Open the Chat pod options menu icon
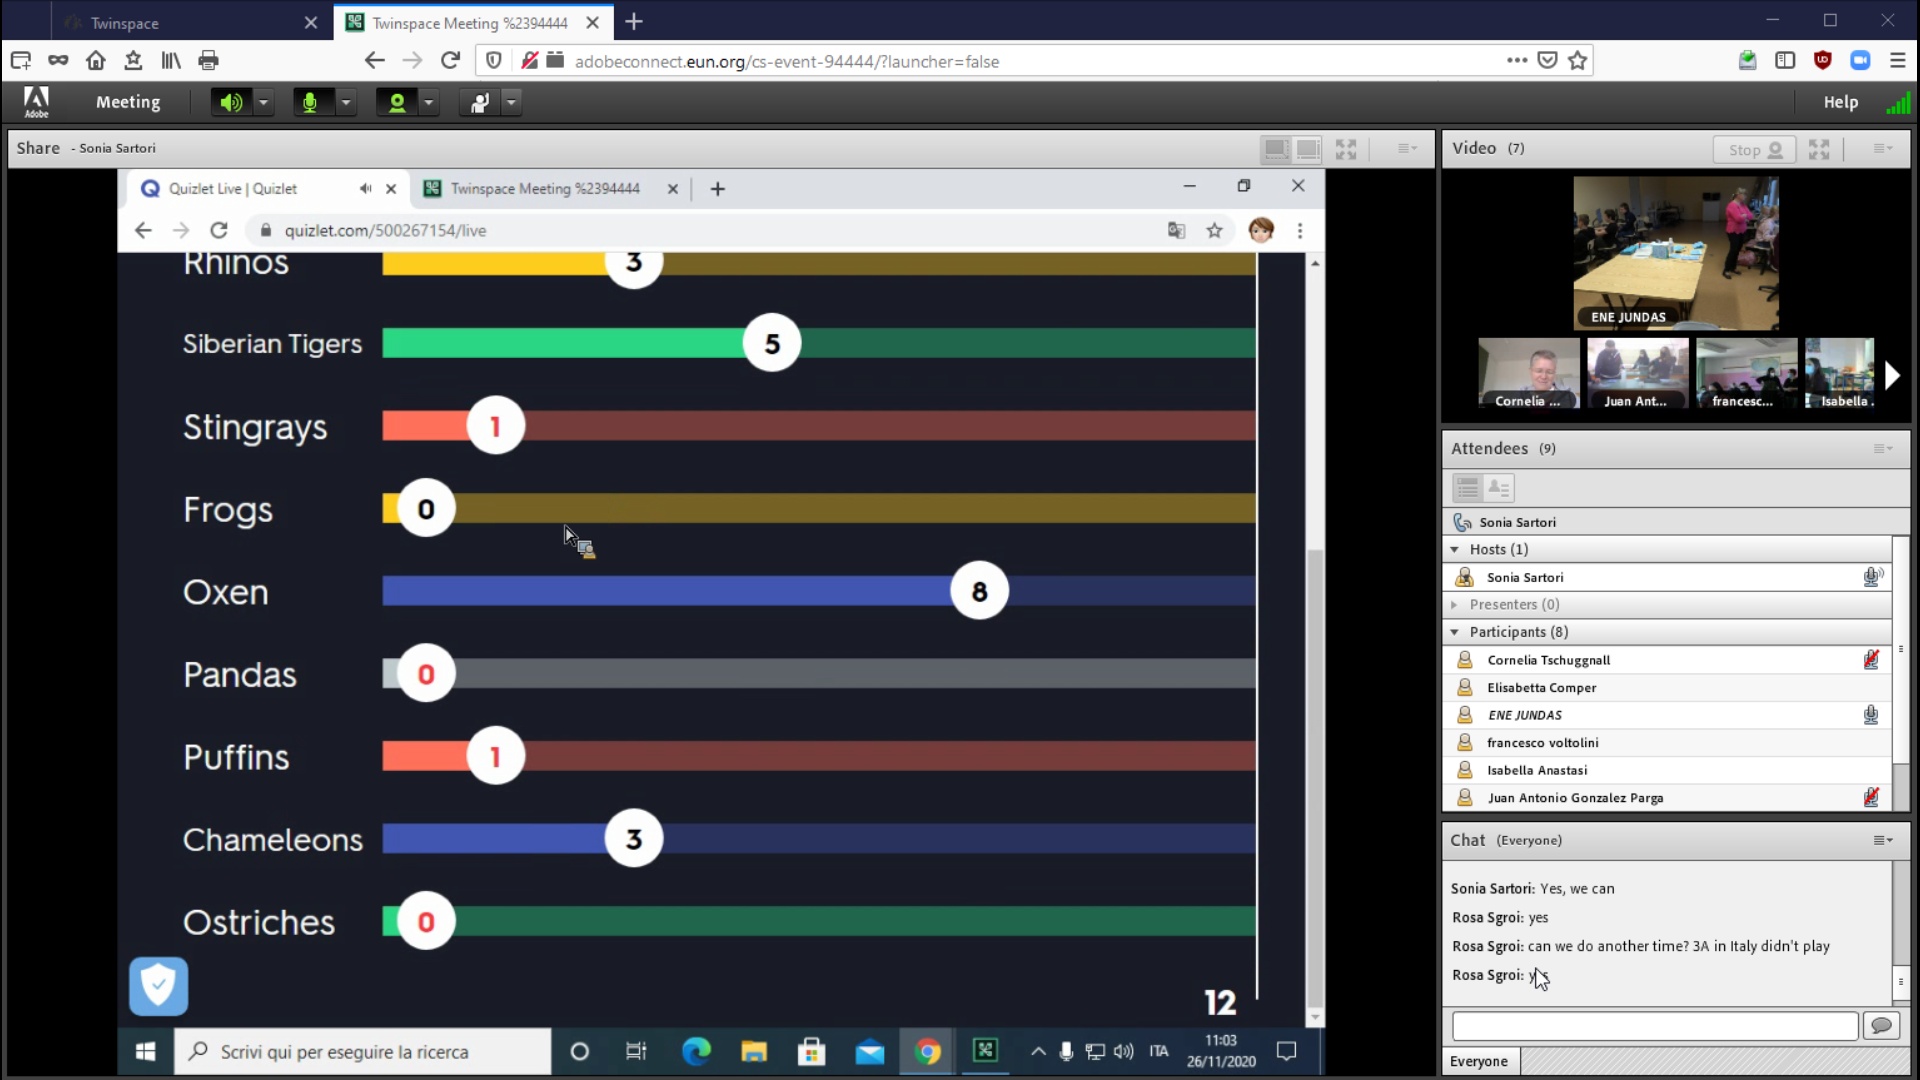 1882,840
